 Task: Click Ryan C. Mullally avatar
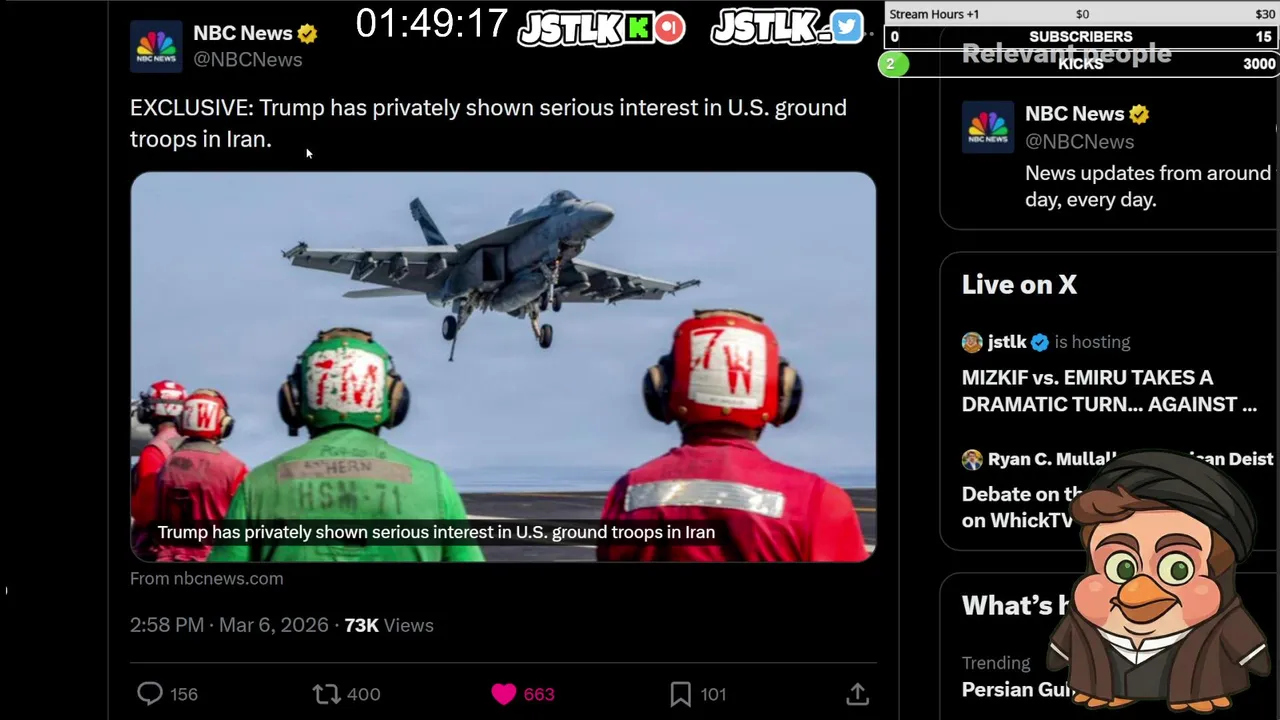coord(972,460)
